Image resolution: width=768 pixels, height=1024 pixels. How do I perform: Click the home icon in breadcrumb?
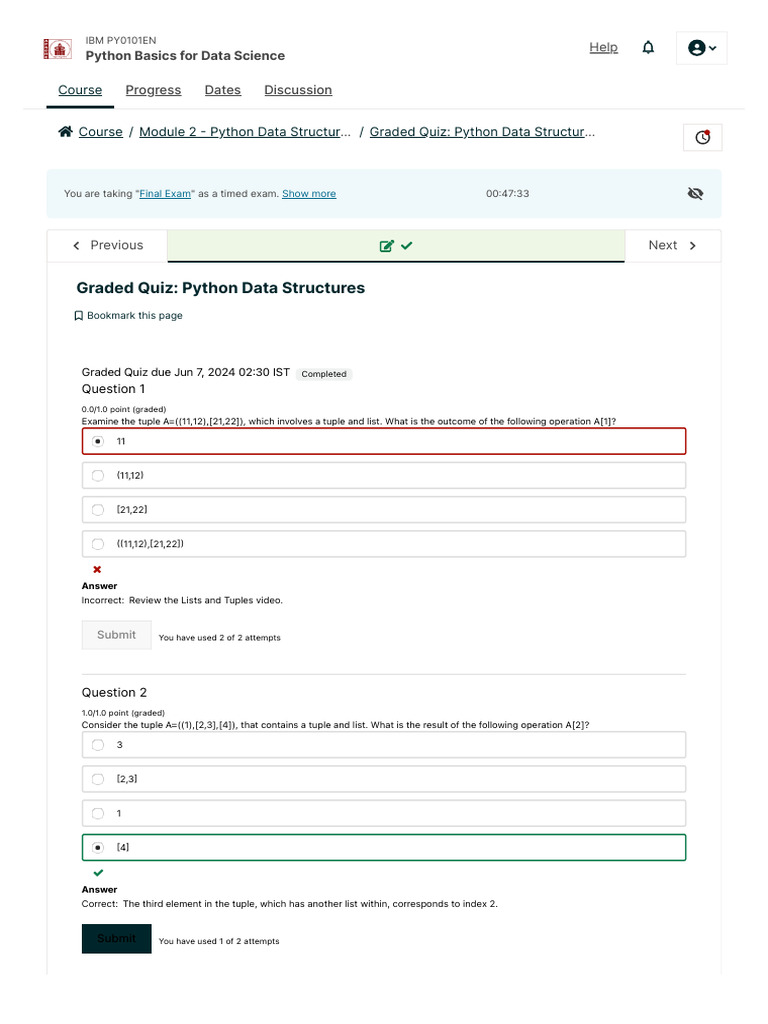pyautogui.click(x=65, y=132)
